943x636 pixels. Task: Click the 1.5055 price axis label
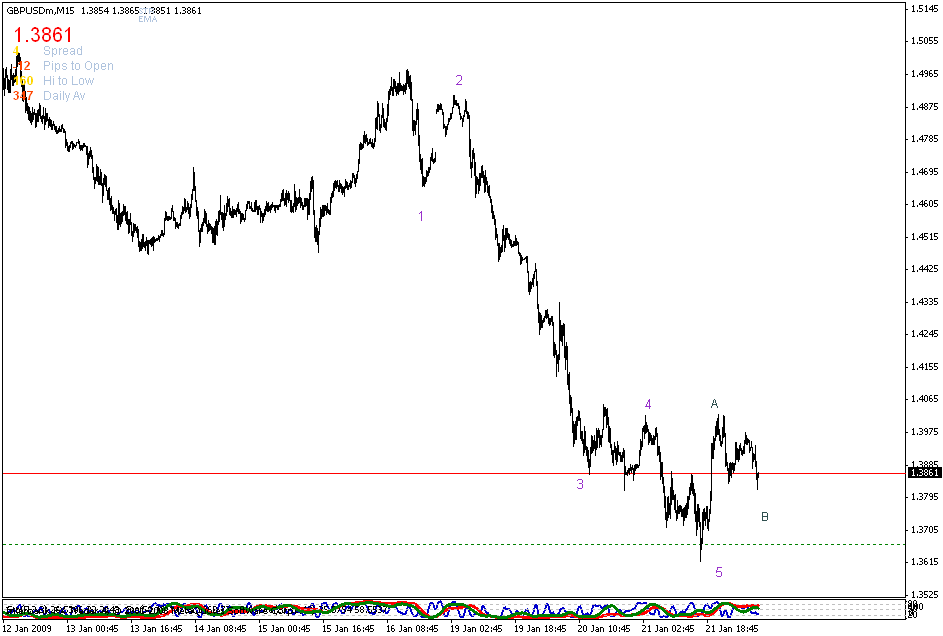[x=925, y=41]
